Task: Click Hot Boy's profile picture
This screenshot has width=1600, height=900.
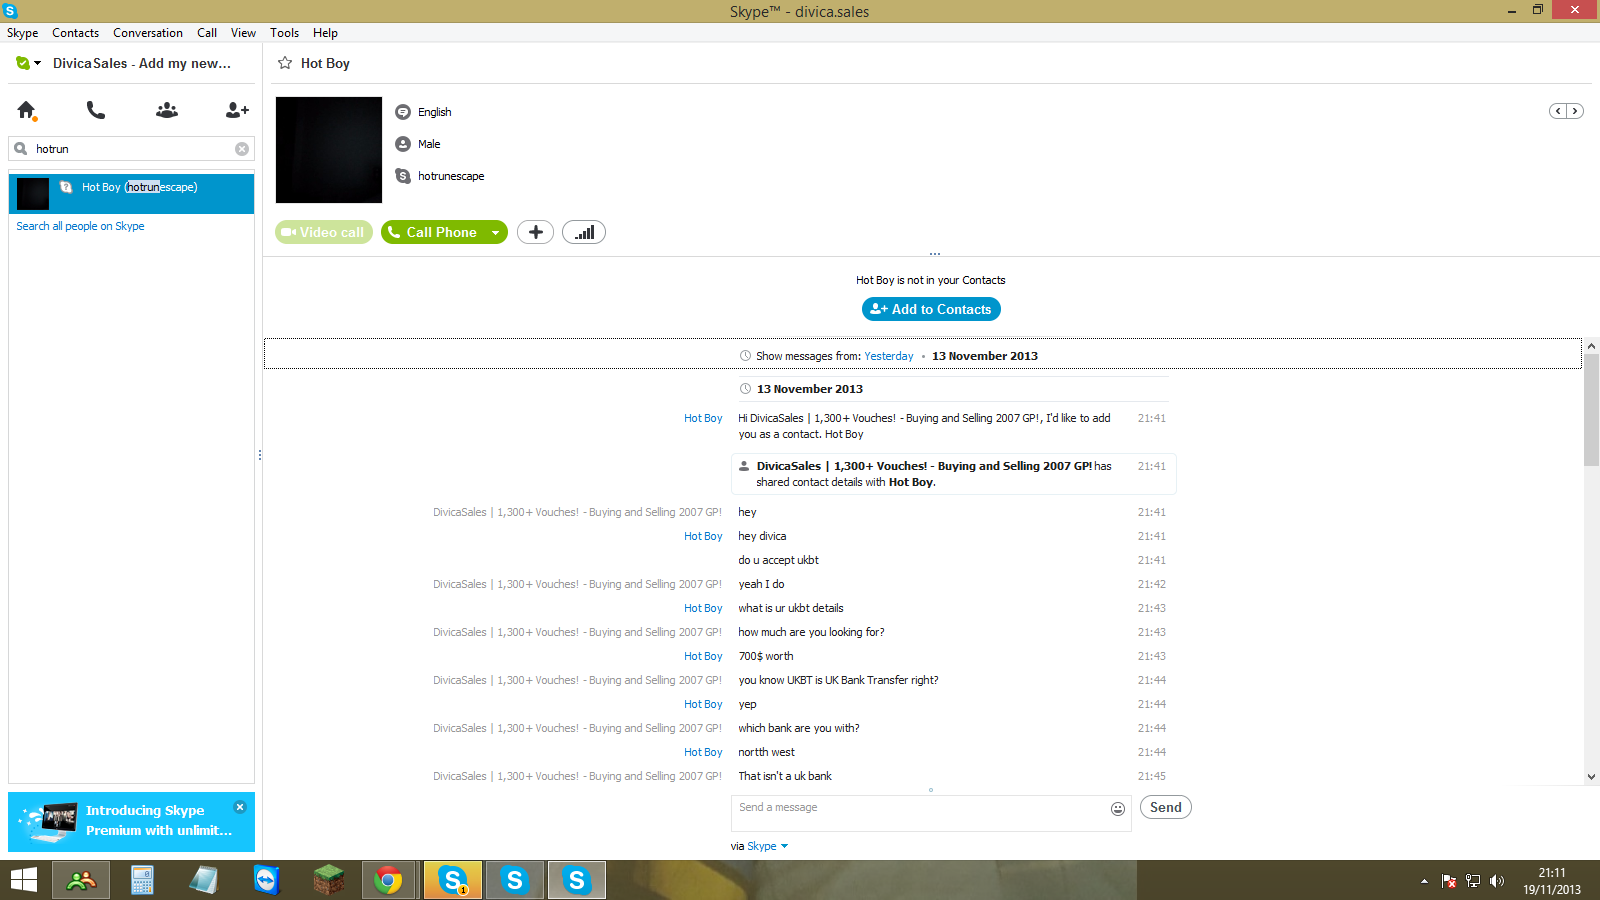Action: [x=329, y=150]
